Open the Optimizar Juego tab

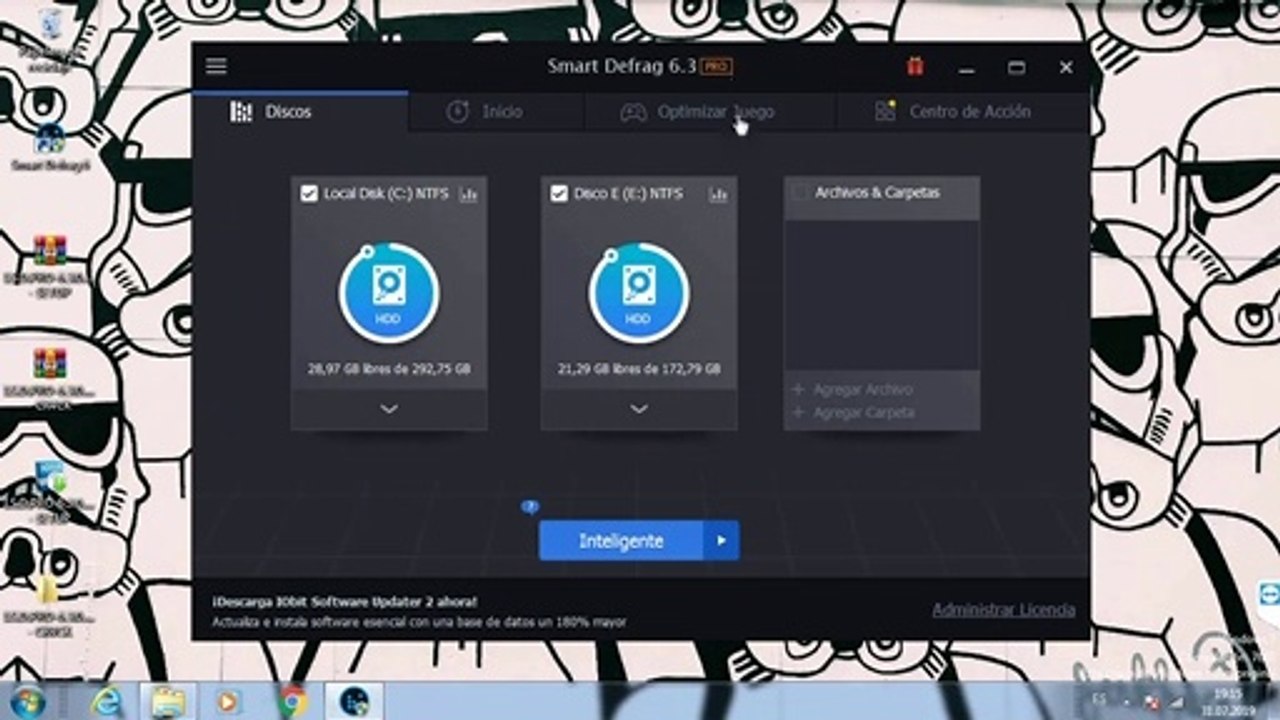coord(710,112)
